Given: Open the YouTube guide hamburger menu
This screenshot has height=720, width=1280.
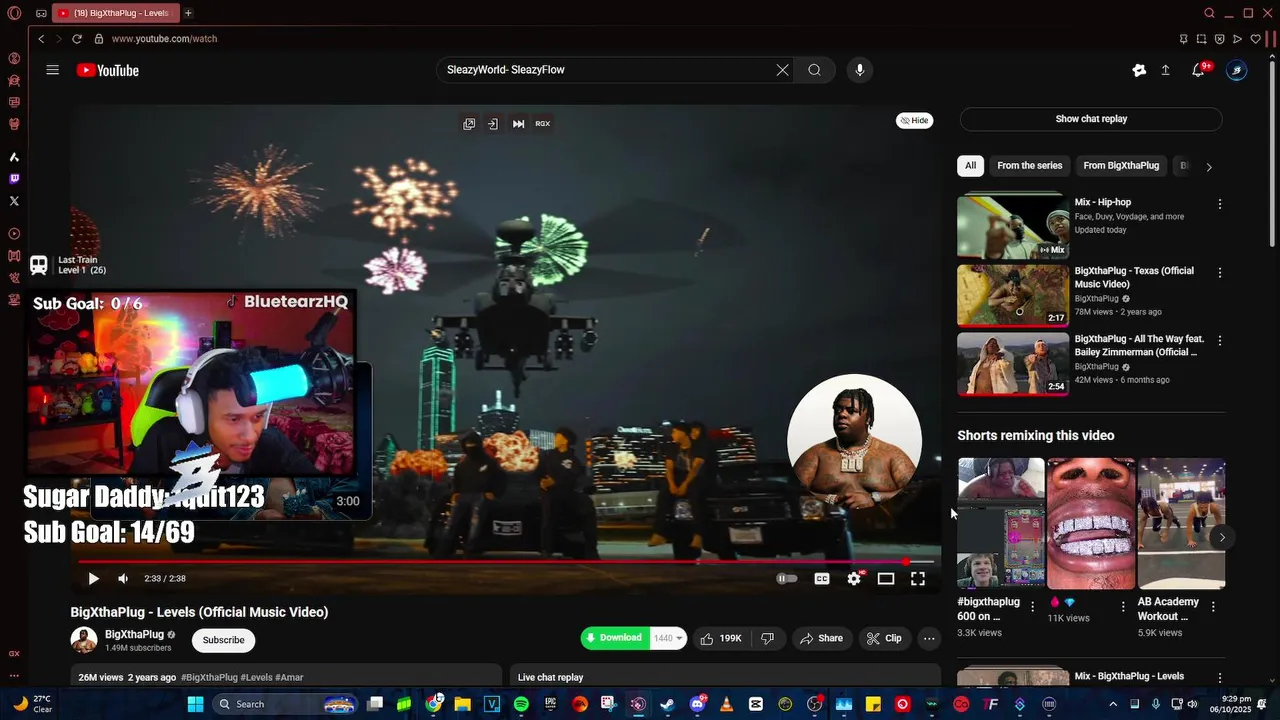Looking at the screenshot, I should pos(53,70).
